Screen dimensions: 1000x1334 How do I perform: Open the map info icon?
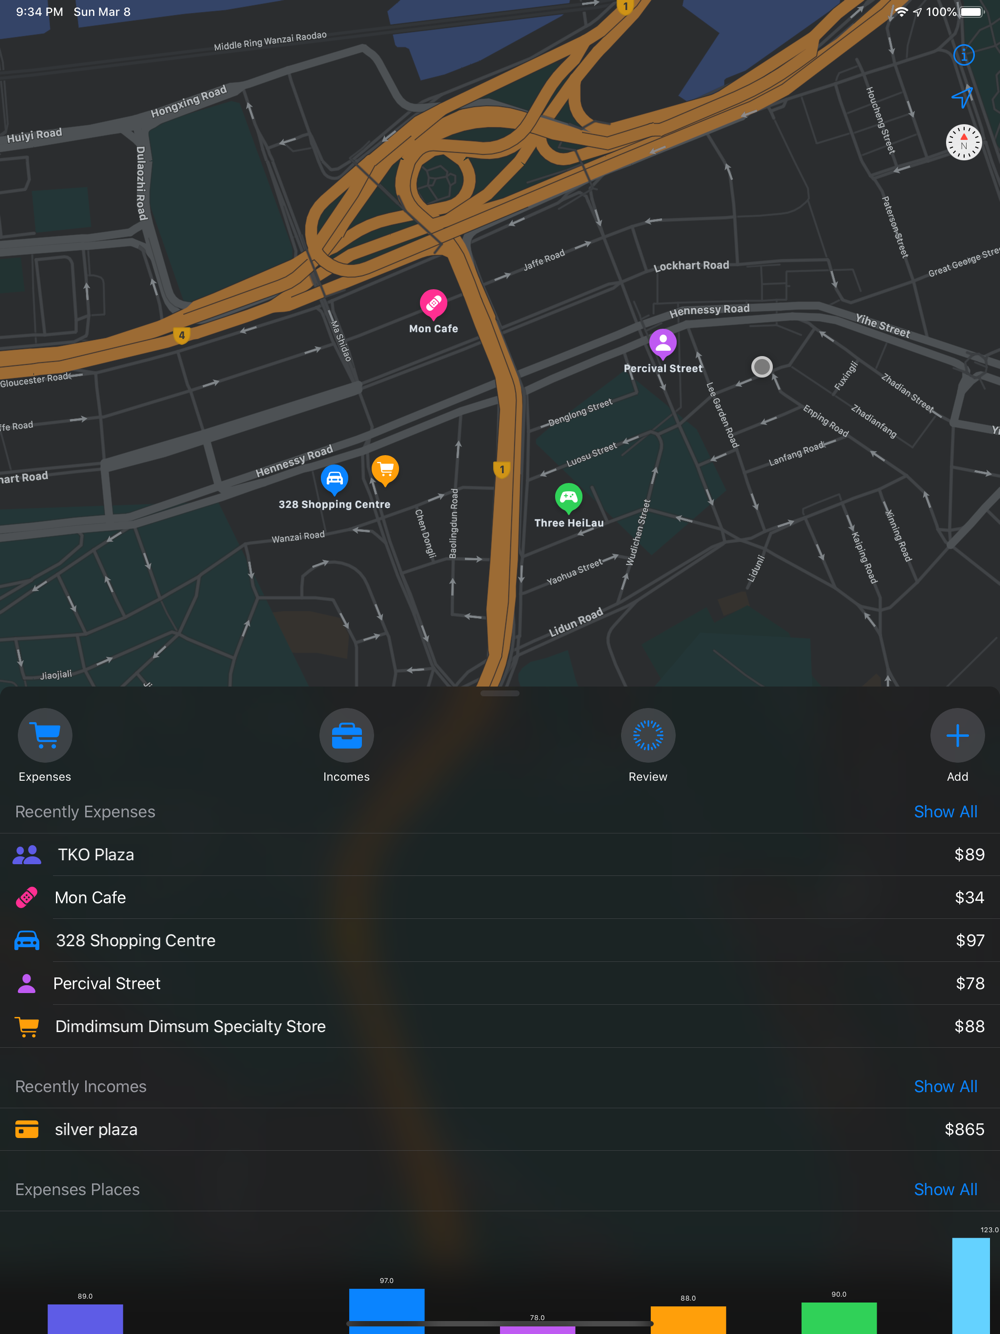pyautogui.click(x=964, y=55)
